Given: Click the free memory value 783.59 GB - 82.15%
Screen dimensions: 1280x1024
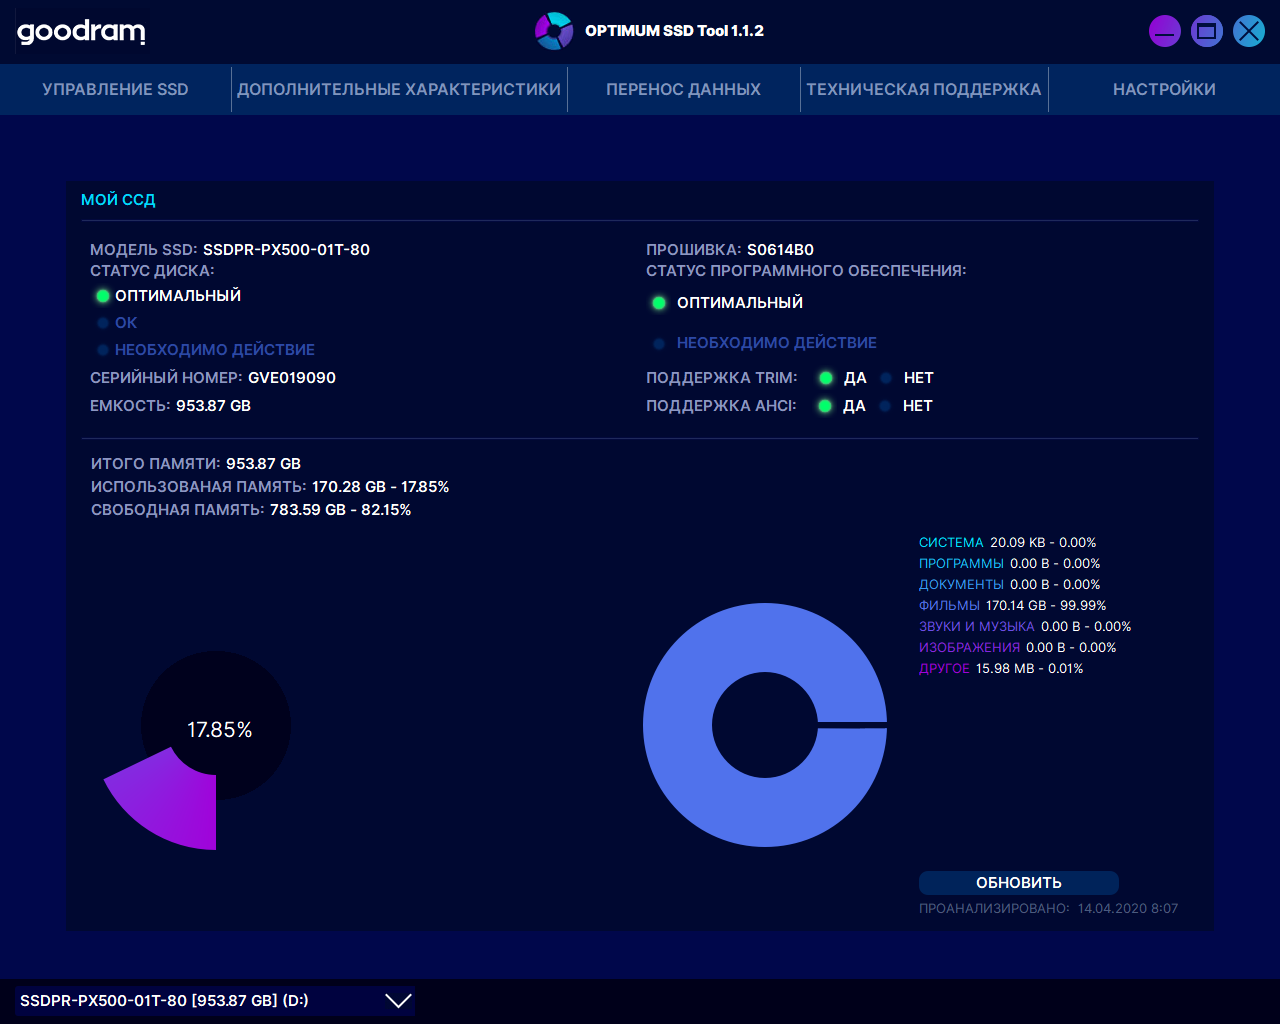Looking at the screenshot, I should tap(340, 510).
